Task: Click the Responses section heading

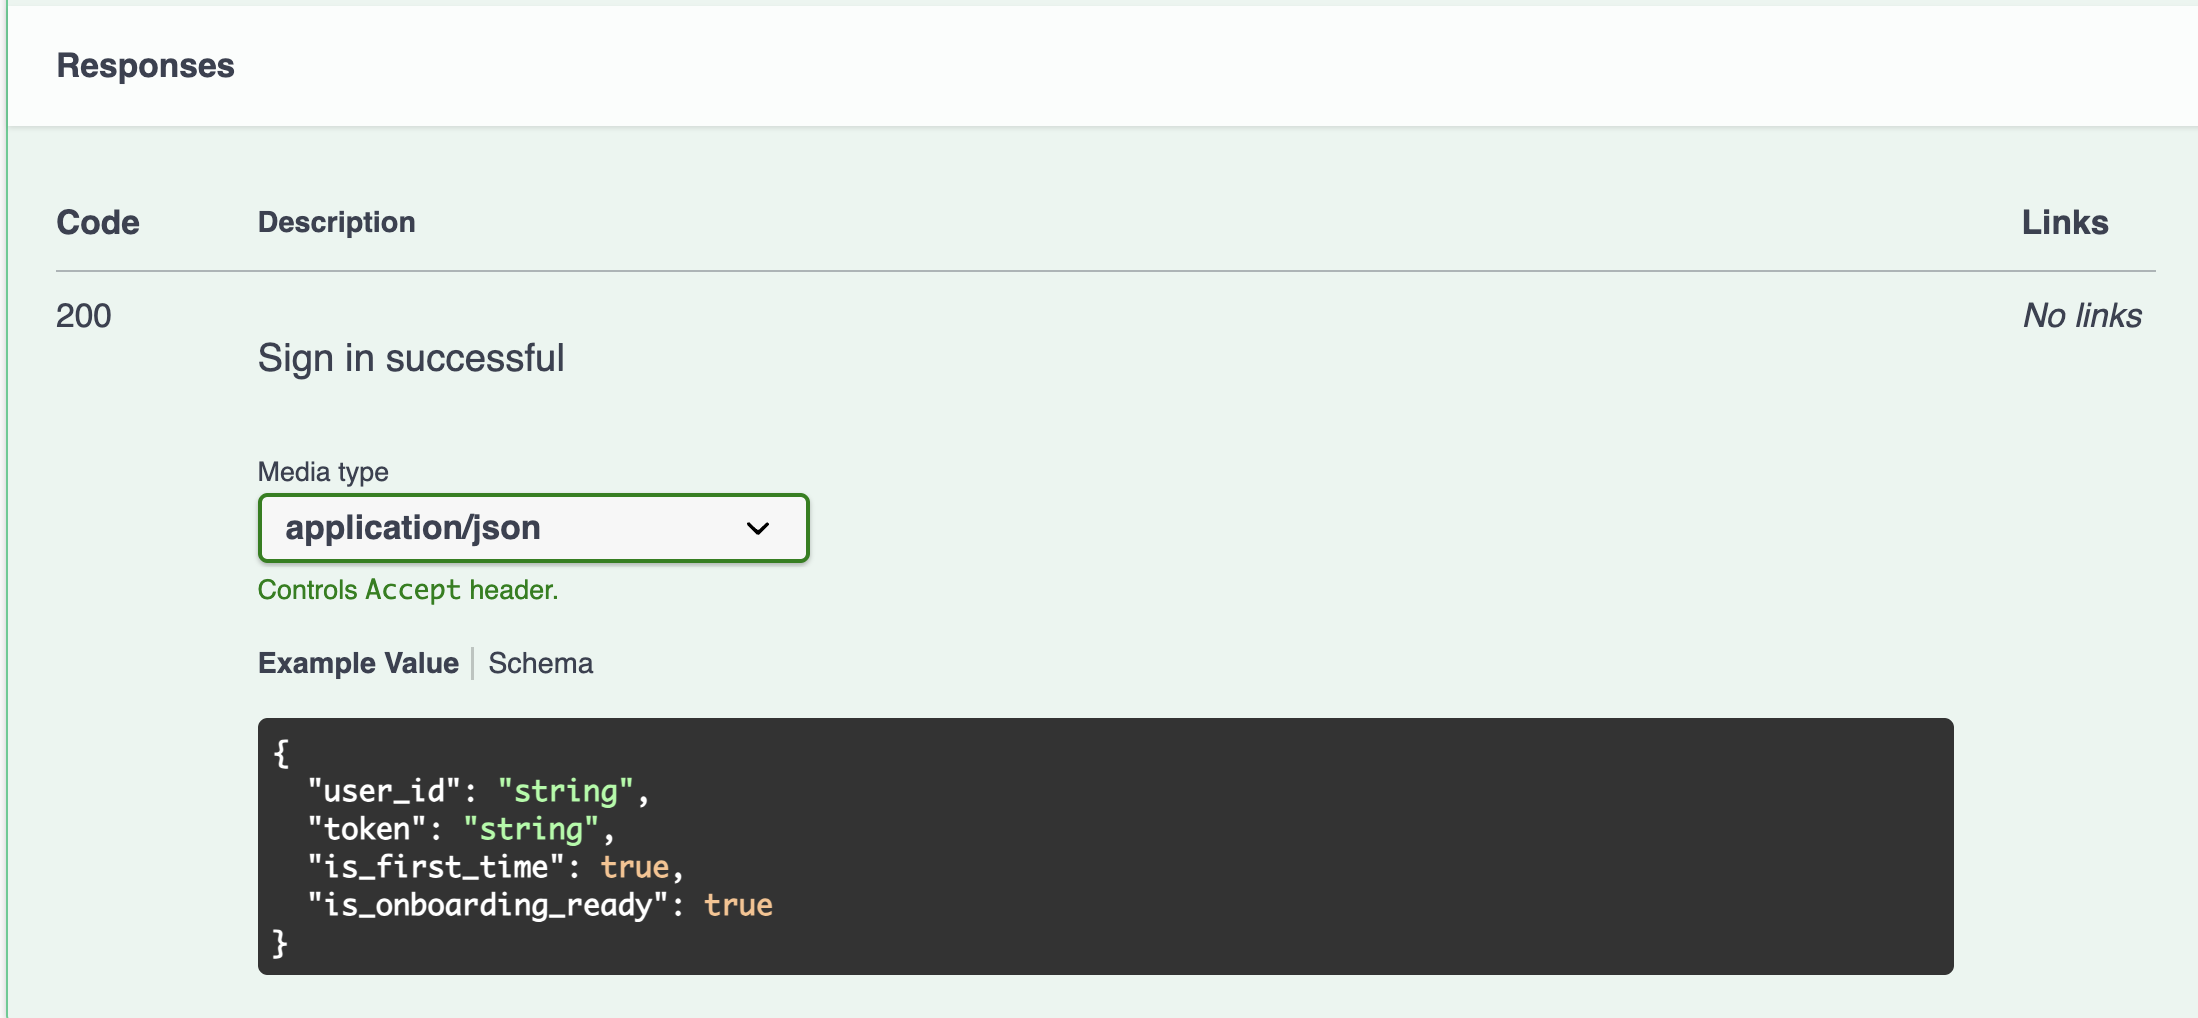Action: 145,66
